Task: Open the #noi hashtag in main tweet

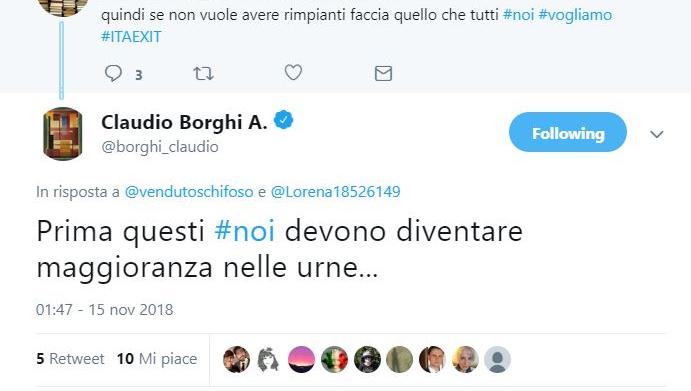Action: 245,231
